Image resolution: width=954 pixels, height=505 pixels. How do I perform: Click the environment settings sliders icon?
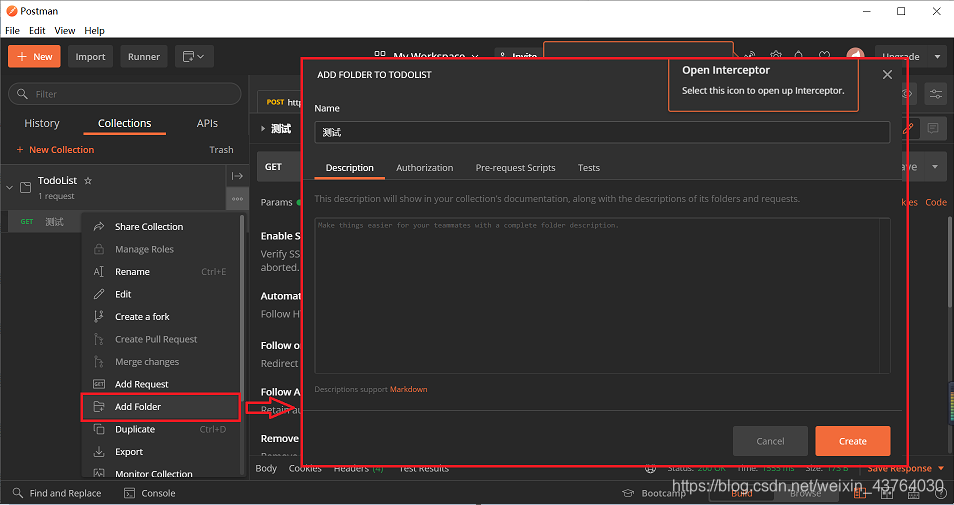935,94
